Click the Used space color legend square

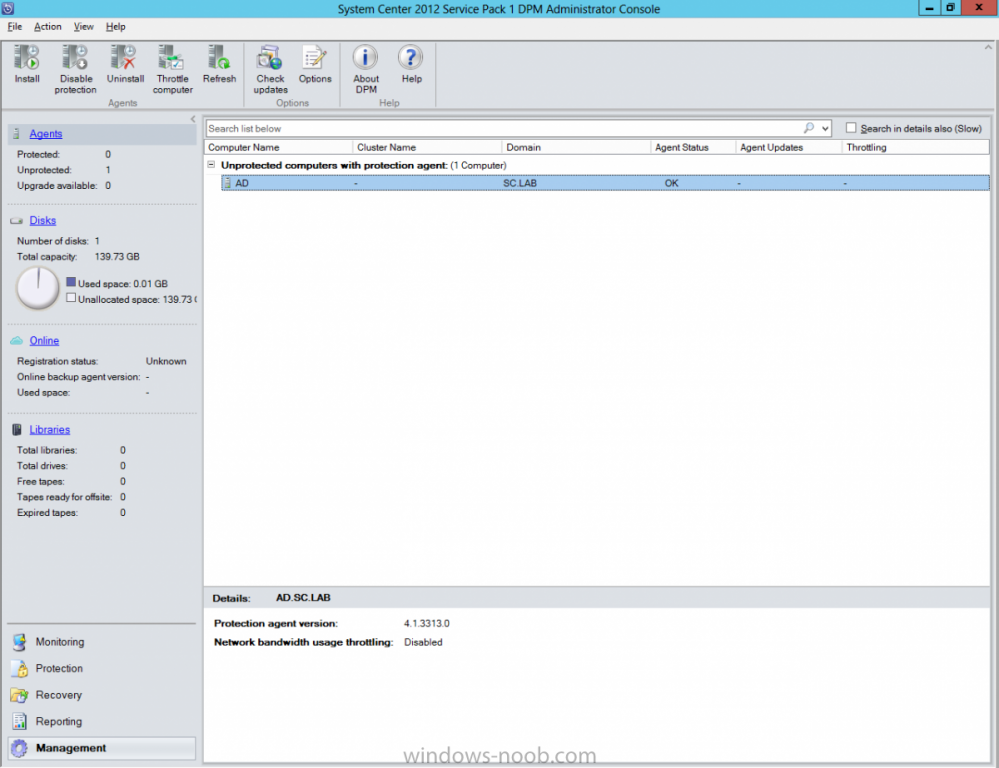[x=71, y=282]
